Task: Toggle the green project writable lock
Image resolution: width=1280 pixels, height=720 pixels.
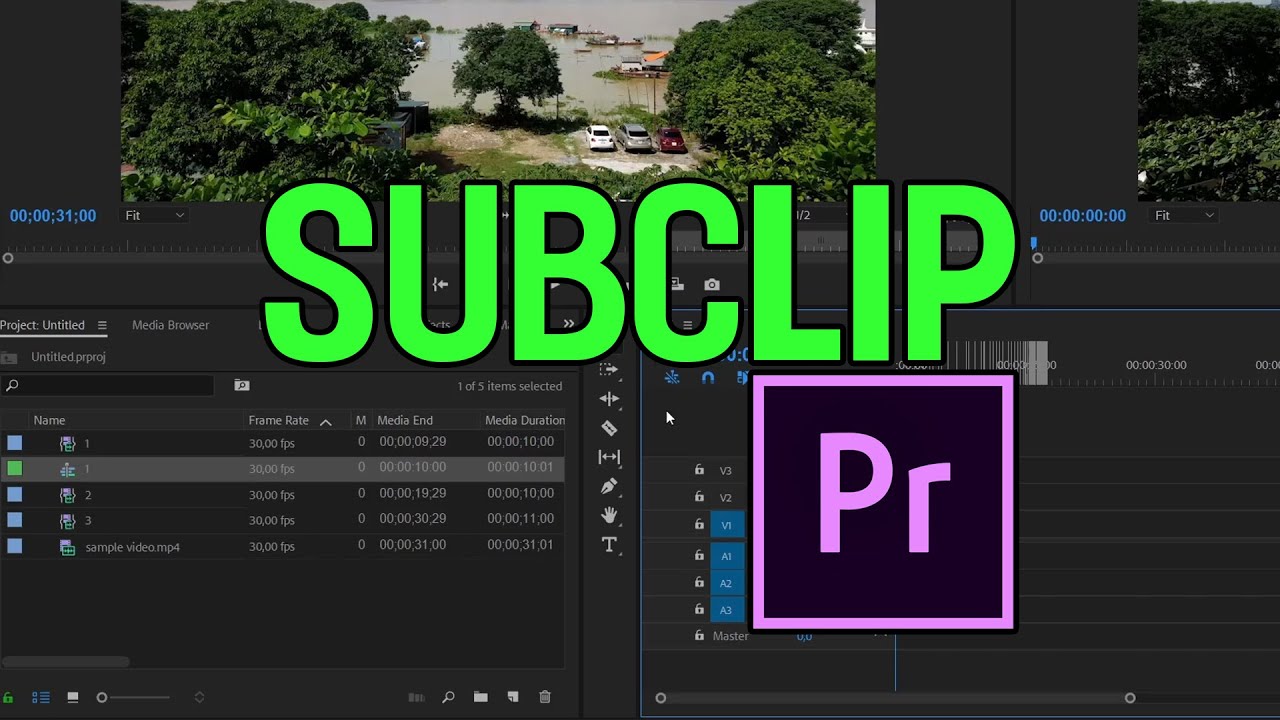Action: pos(8,698)
